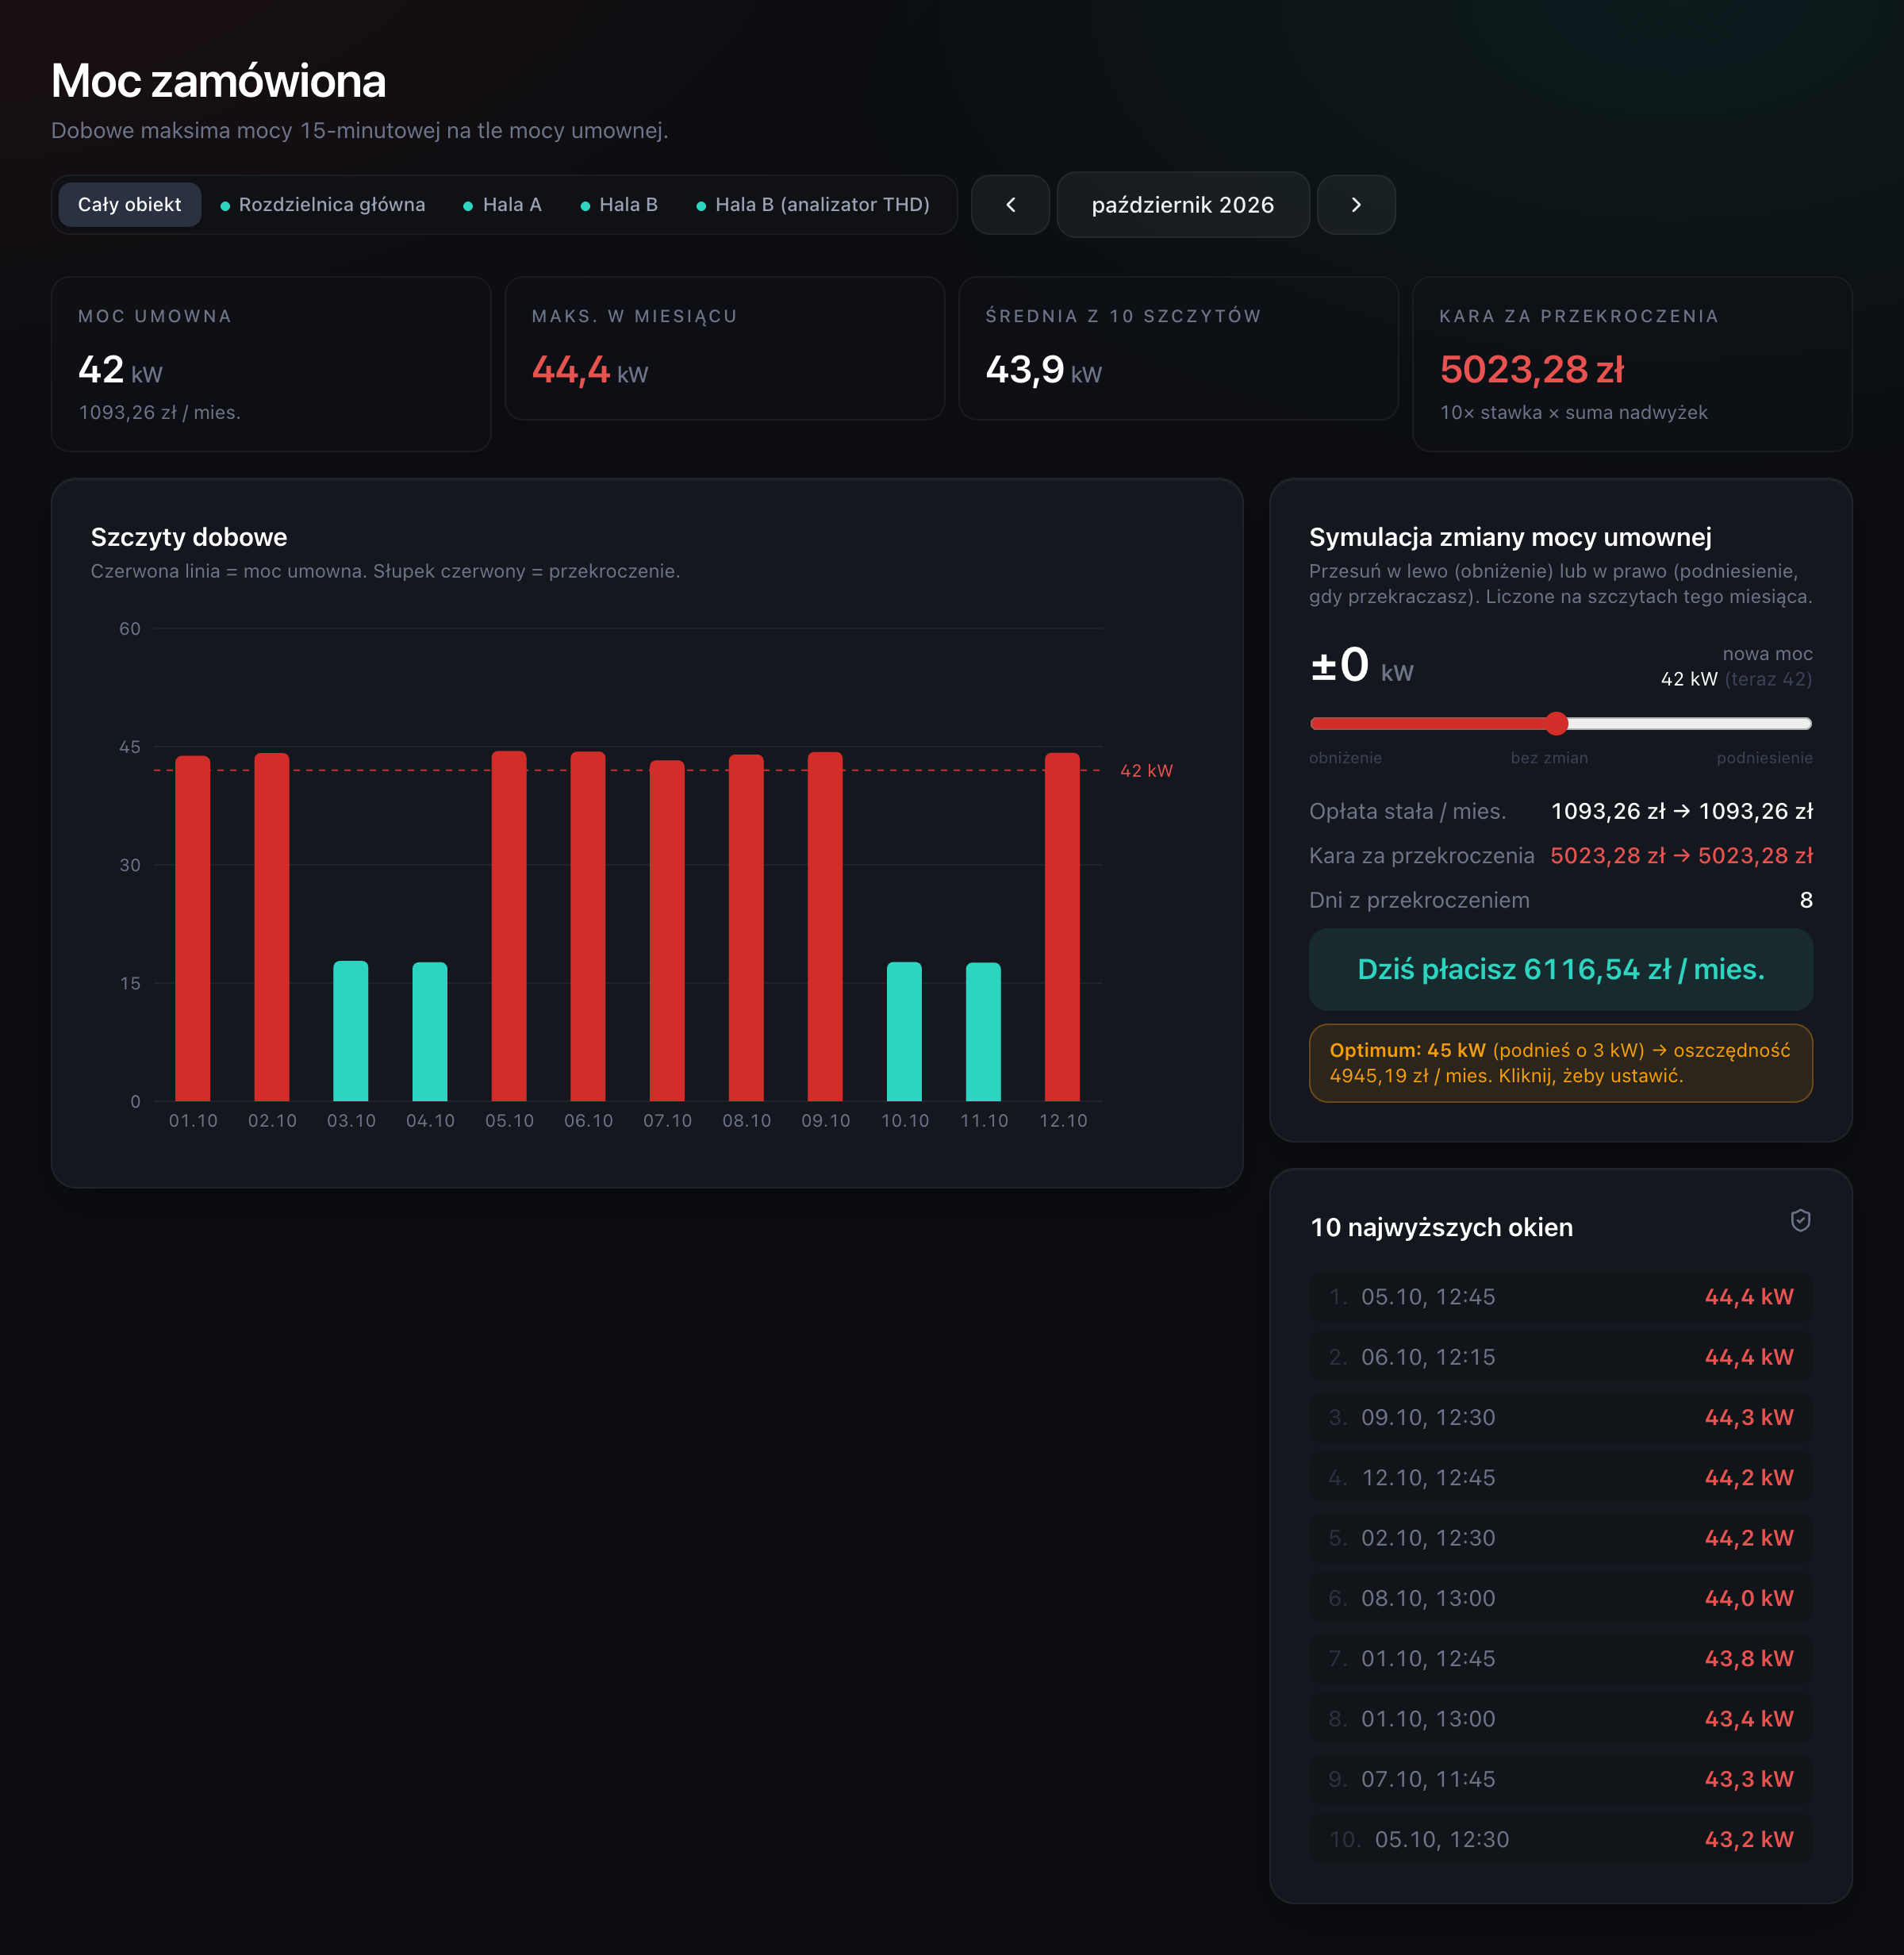The width and height of the screenshot is (1904, 1955).
Task: Select the Hala B tab
Action: (619, 205)
